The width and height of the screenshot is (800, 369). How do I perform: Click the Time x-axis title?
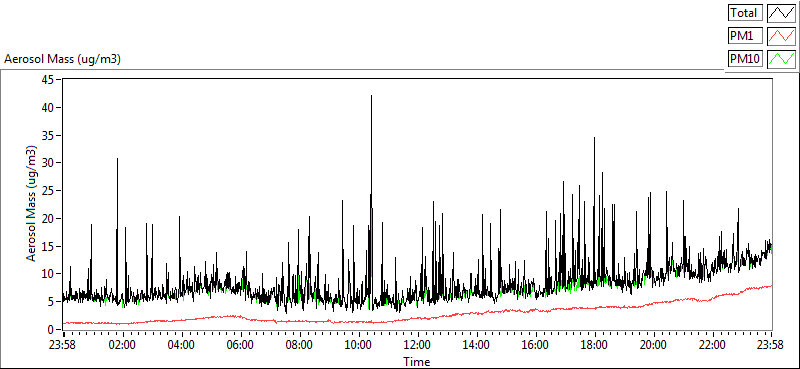coord(417,362)
